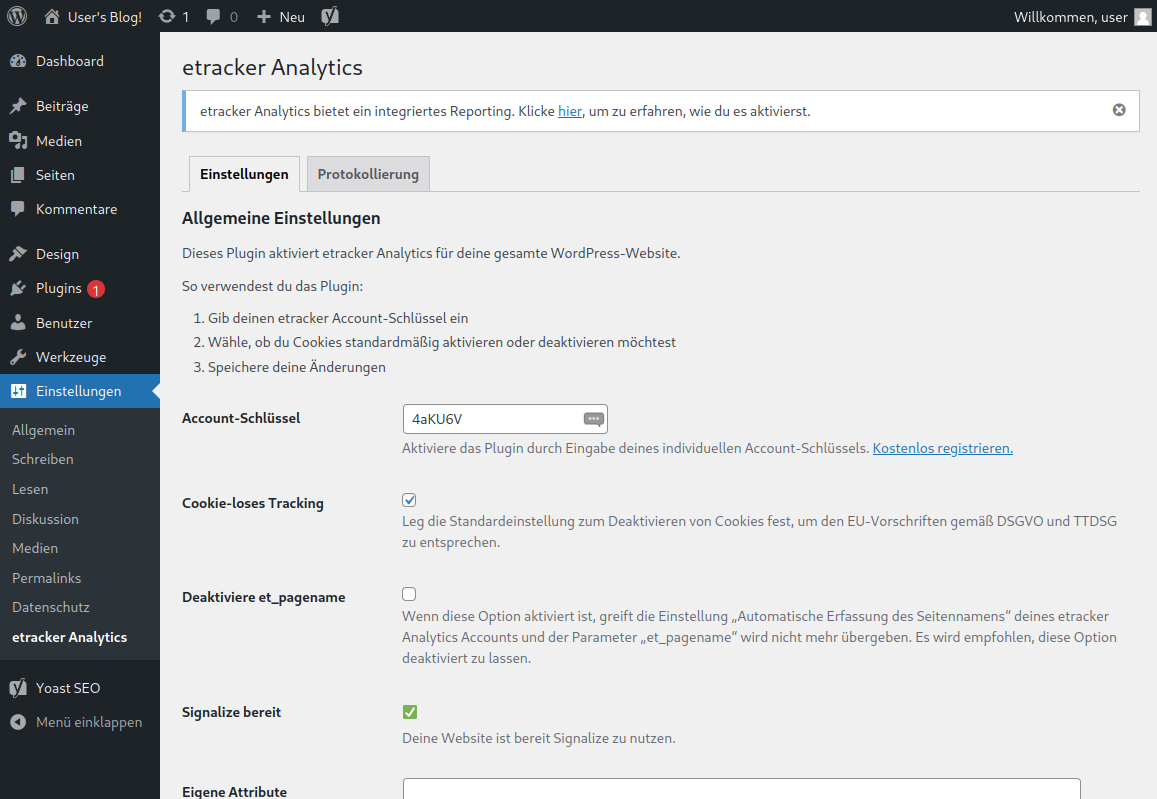Click the hier link in the notice
Image resolution: width=1157 pixels, height=799 pixels.
569,111
